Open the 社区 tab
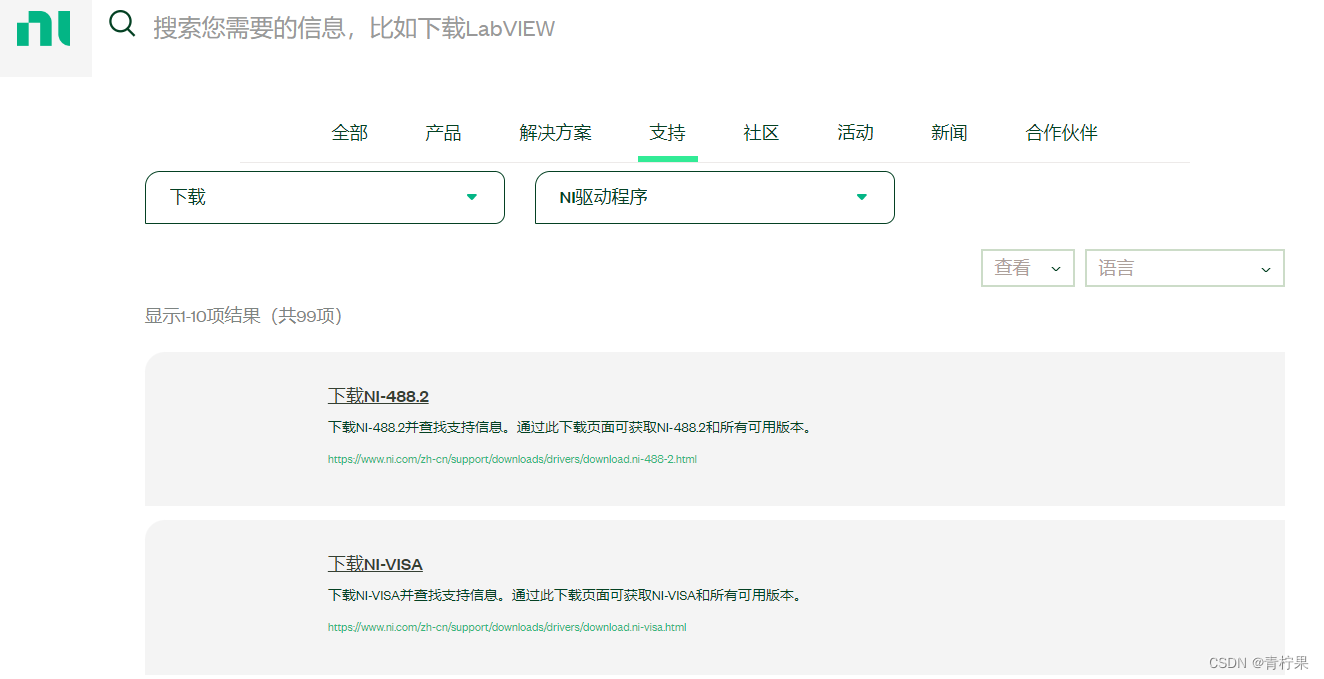The image size is (1324, 679). coord(761,133)
